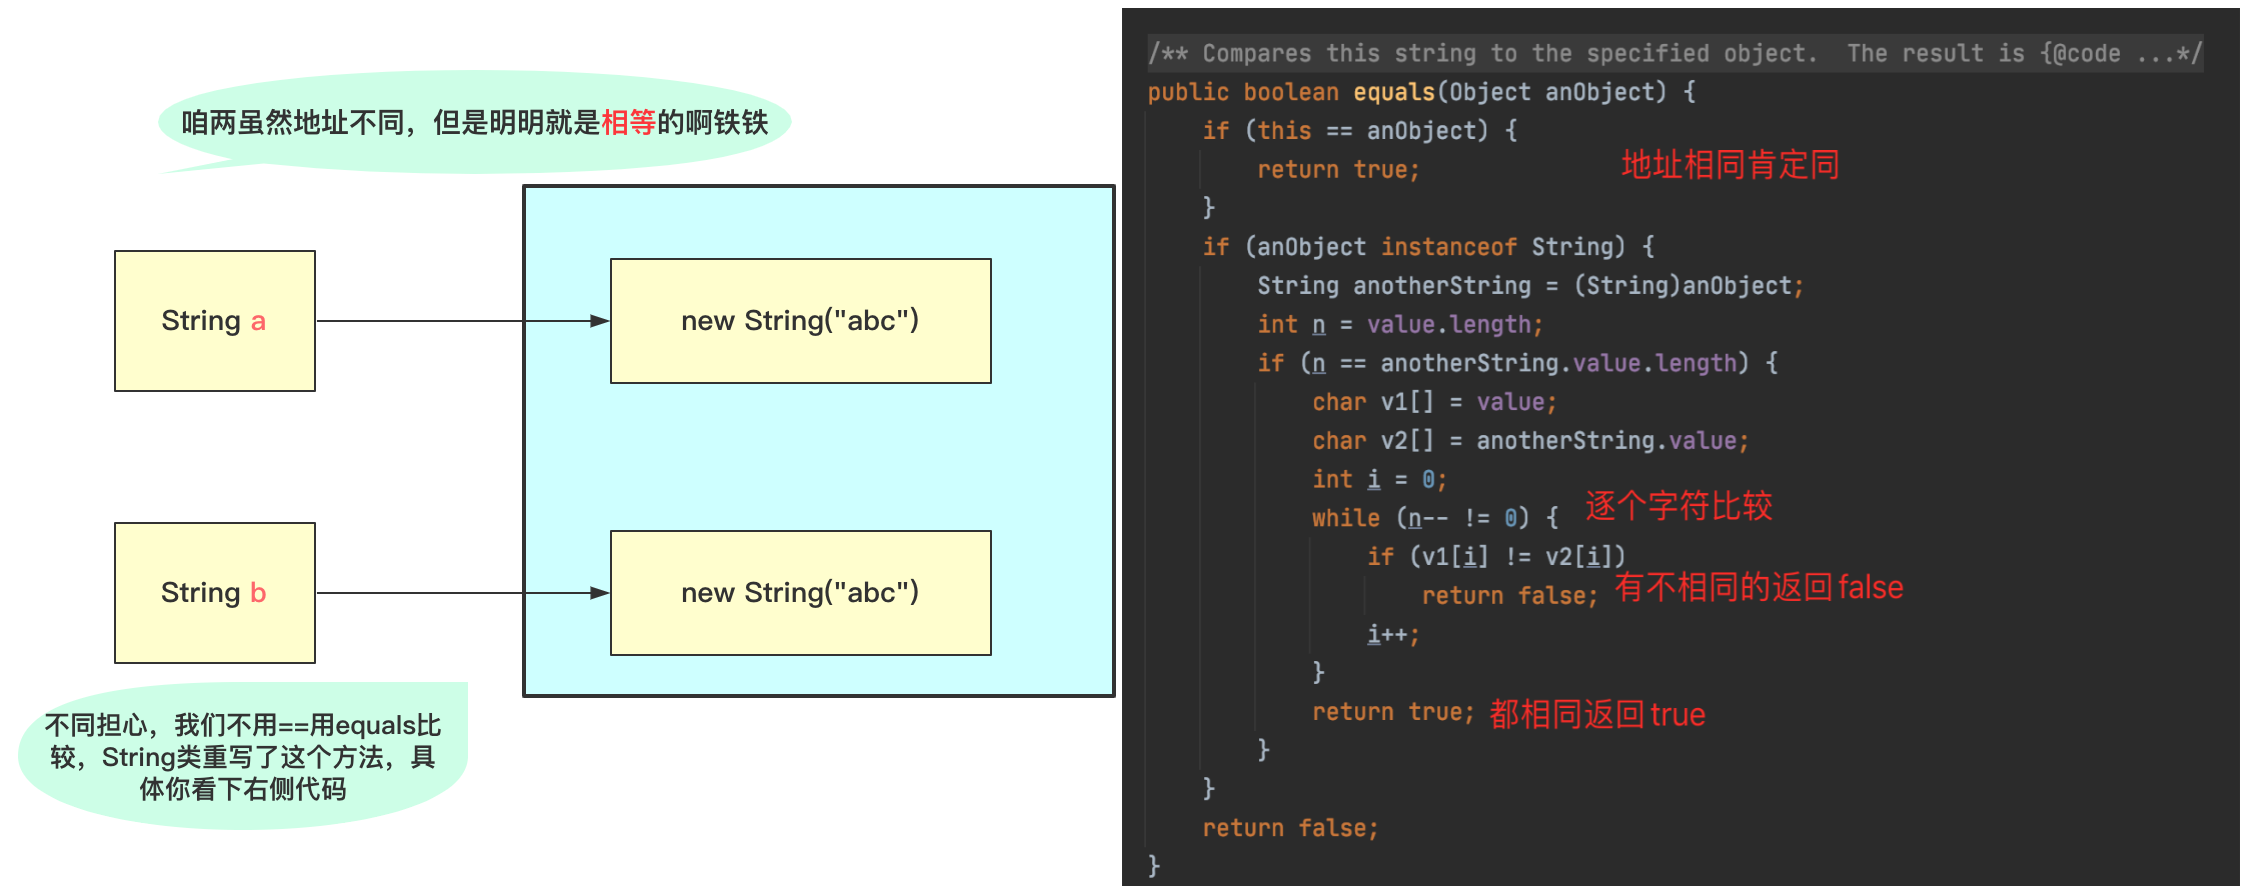Click the red annotation 都相同返回true
The image size is (2252, 896).
click(x=1597, y=714)
